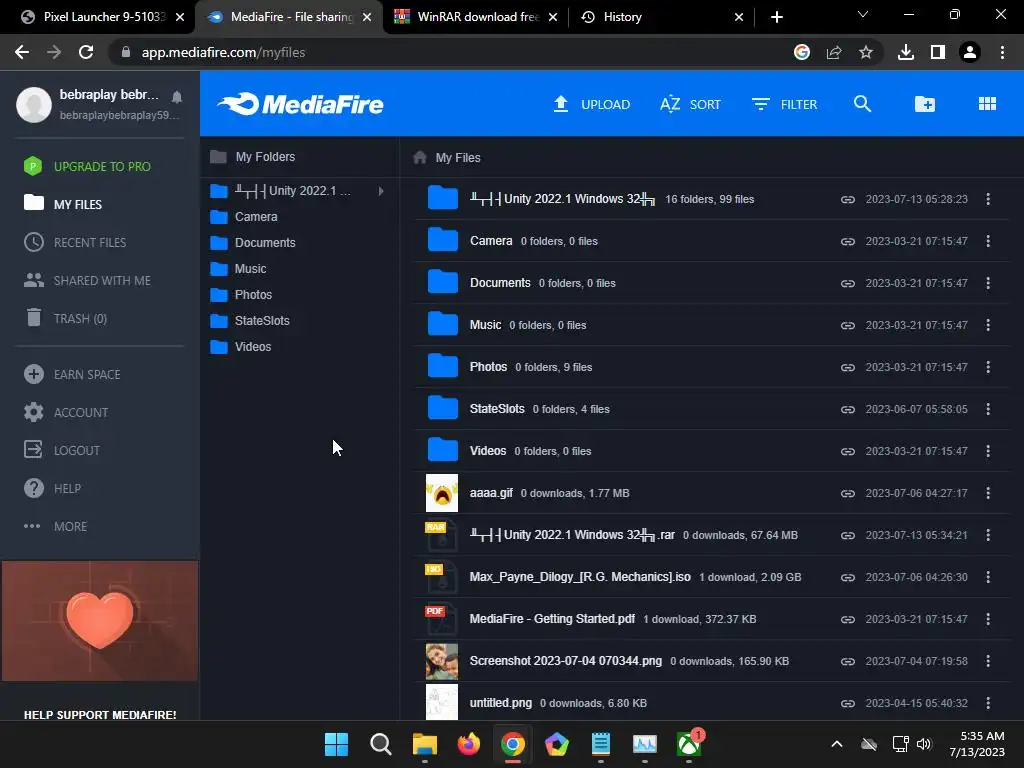
Task: Open options menu for Music folder
Action: 988,325
